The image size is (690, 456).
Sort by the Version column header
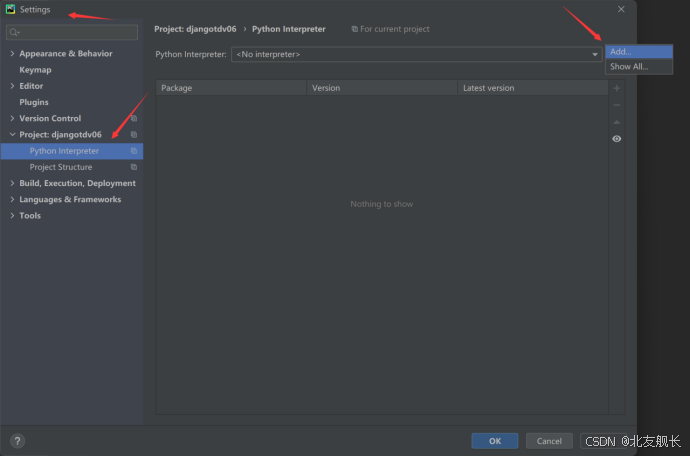pos(382,88)
